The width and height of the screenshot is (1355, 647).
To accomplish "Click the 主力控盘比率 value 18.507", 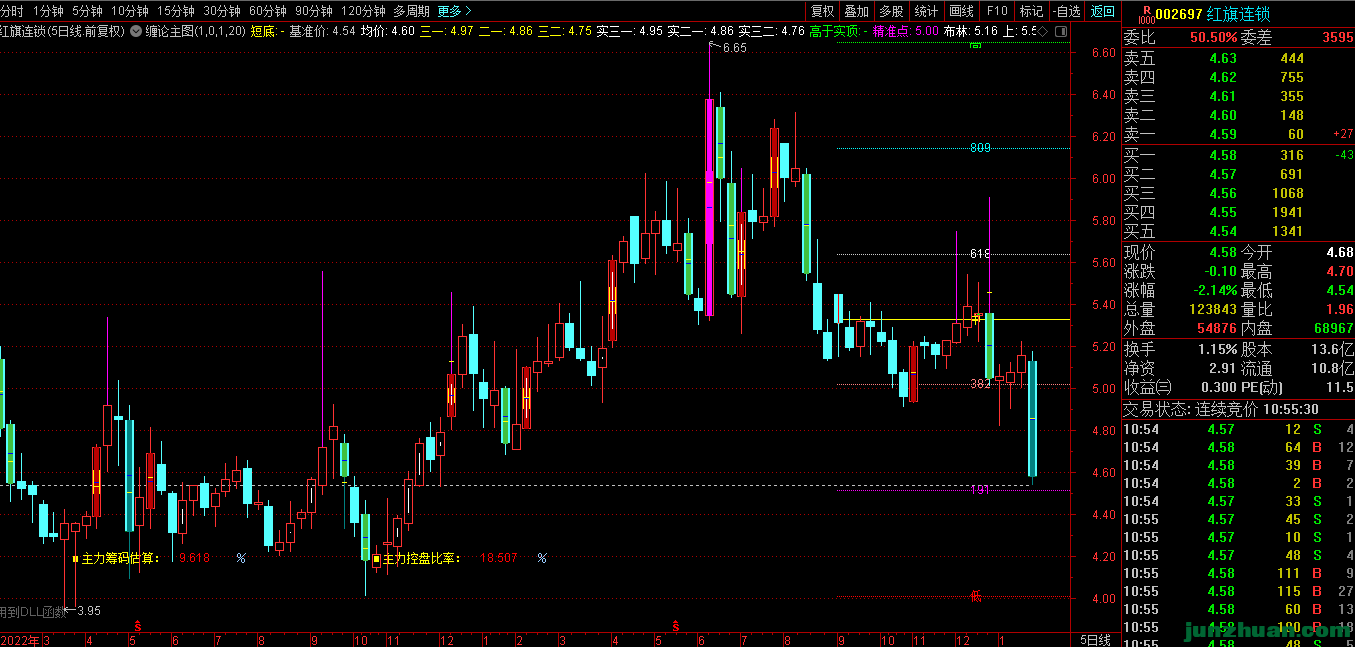I will click(499, 558).
